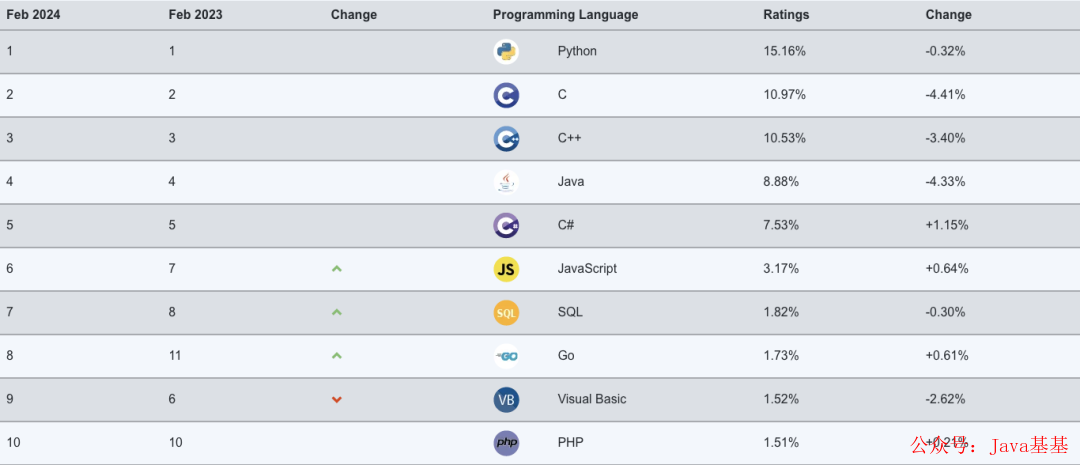Click the Ratings column header
This screenshot has height=465, width=1080.
tap(786, 14)
